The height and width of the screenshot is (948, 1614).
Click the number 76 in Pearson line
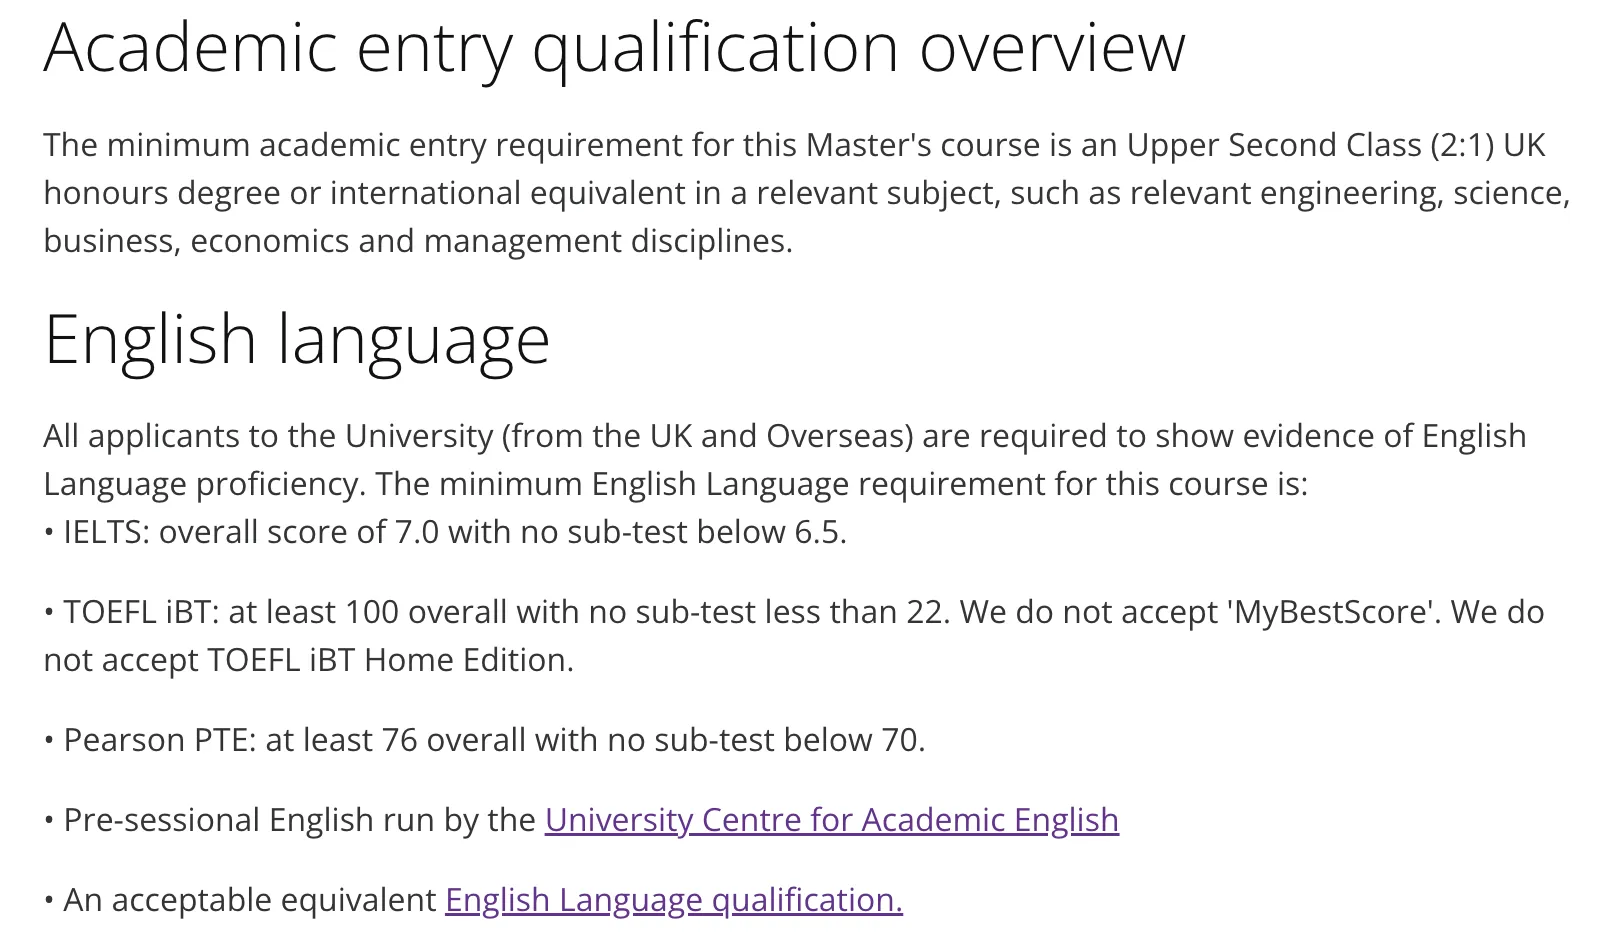(399, 740)
